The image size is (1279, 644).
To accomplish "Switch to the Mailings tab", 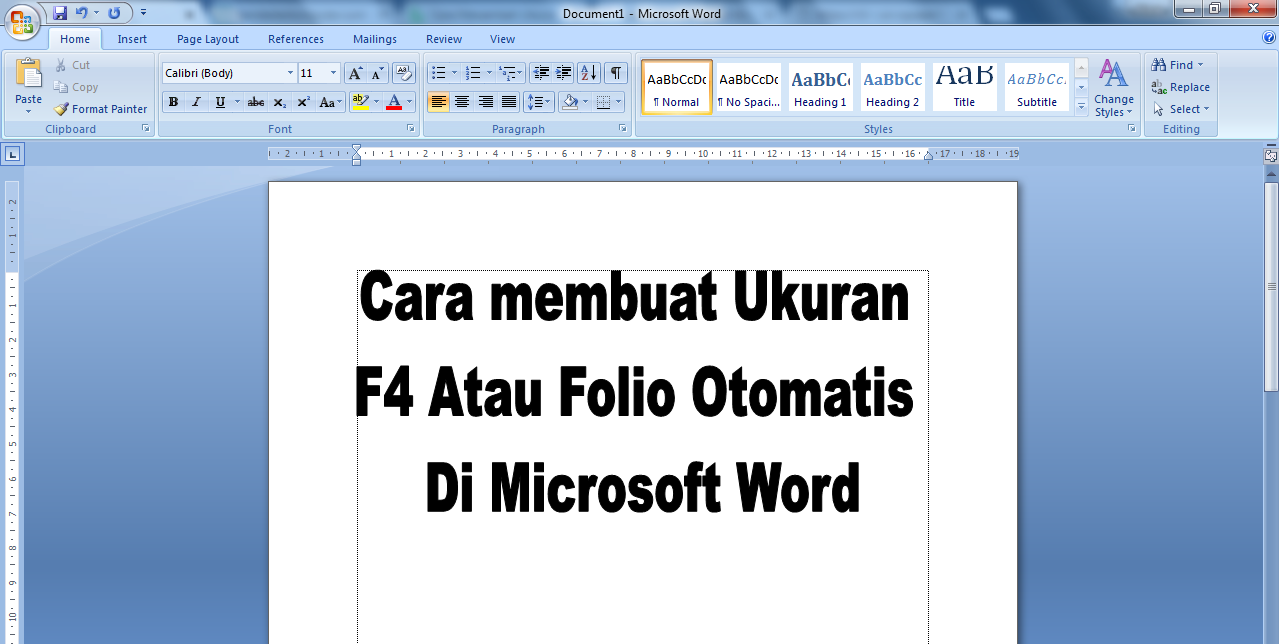I will tap(375, 39).
